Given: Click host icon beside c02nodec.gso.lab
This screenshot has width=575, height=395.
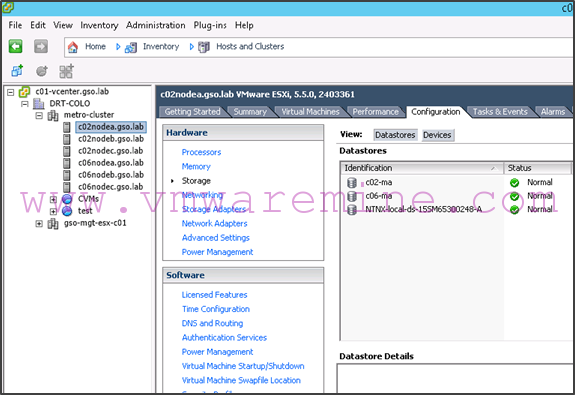Looking at the screenshot, I should (x=67, y=151).
